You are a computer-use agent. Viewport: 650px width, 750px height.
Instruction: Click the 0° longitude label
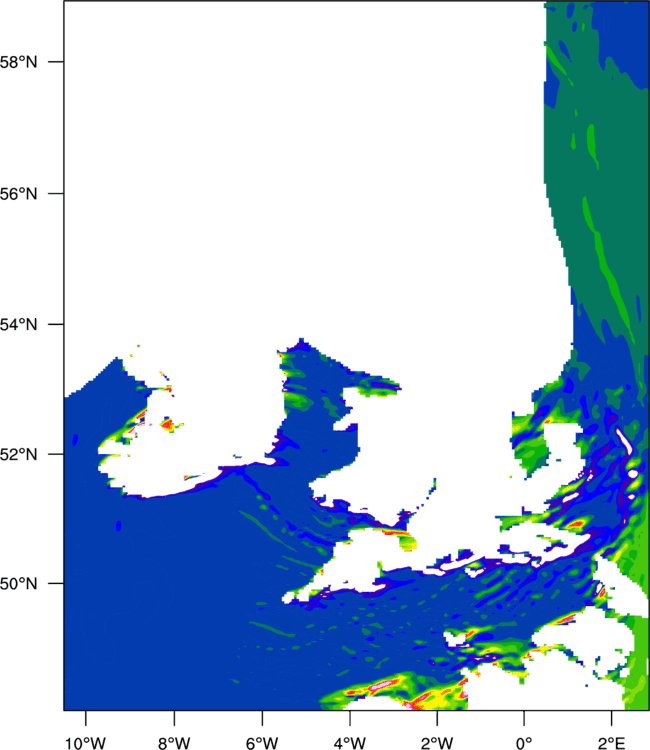[x=524, y=743]
